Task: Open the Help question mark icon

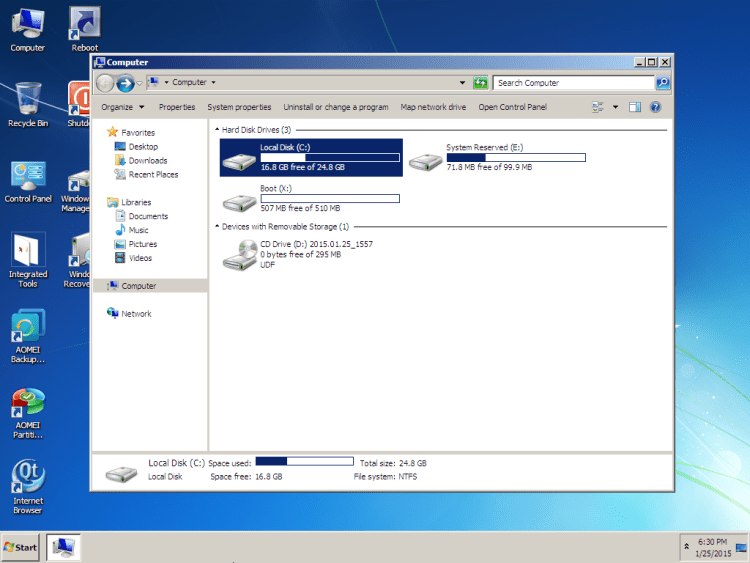Action: click(655, 107)
